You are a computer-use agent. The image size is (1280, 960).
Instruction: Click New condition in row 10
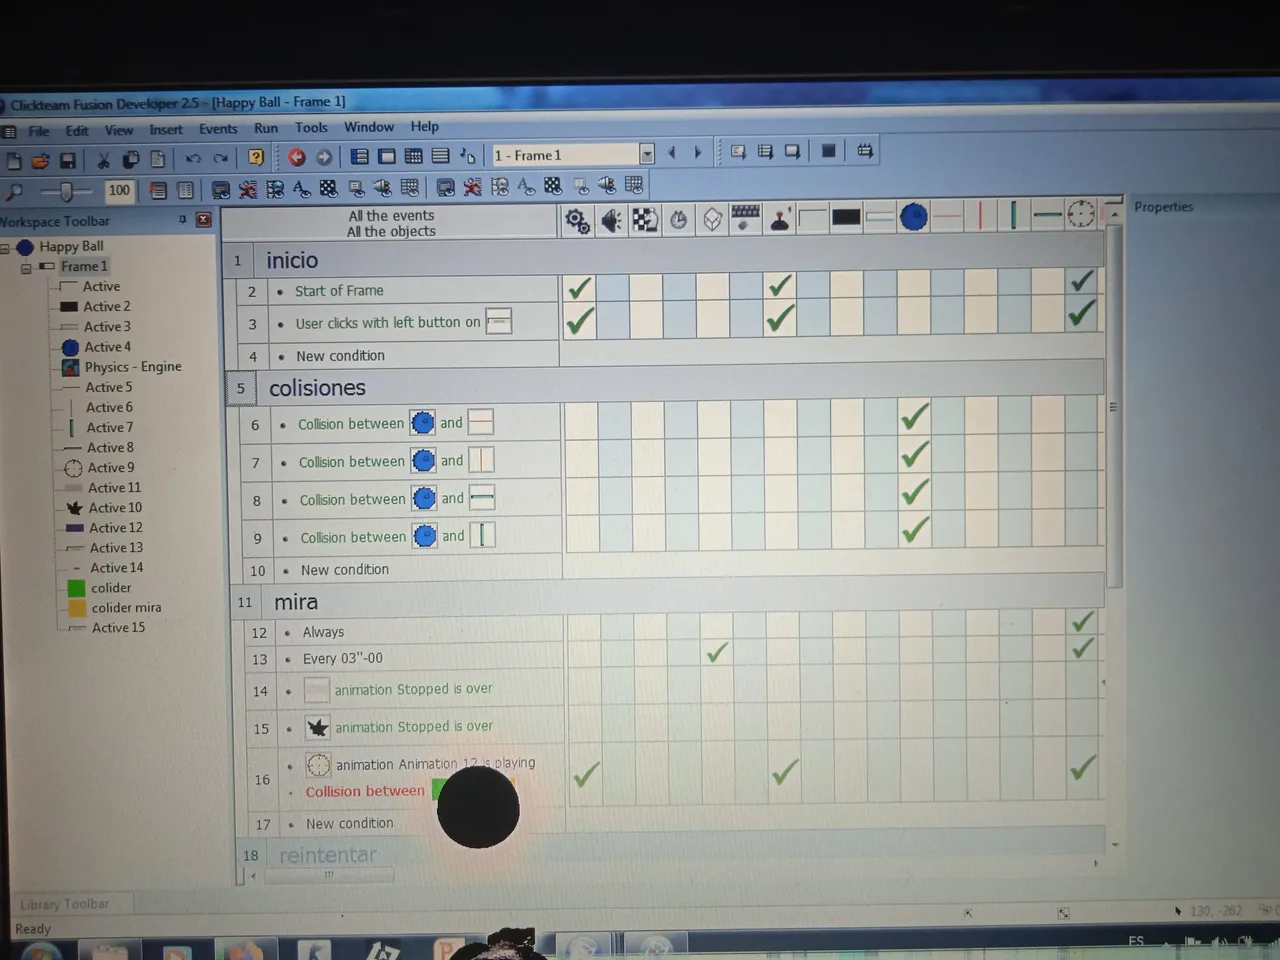coord(345,570)
